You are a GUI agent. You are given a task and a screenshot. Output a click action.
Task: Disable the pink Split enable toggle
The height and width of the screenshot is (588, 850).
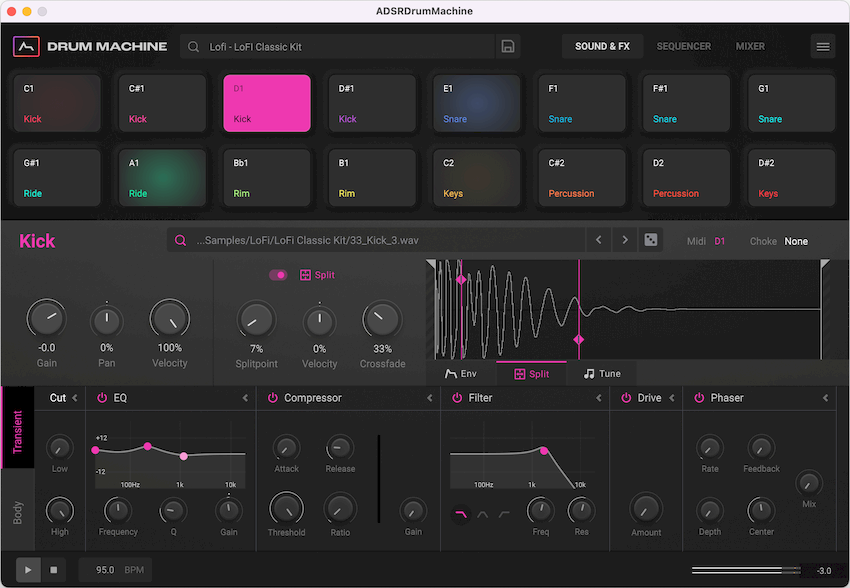pyautogui.click(x=279, y=274)
